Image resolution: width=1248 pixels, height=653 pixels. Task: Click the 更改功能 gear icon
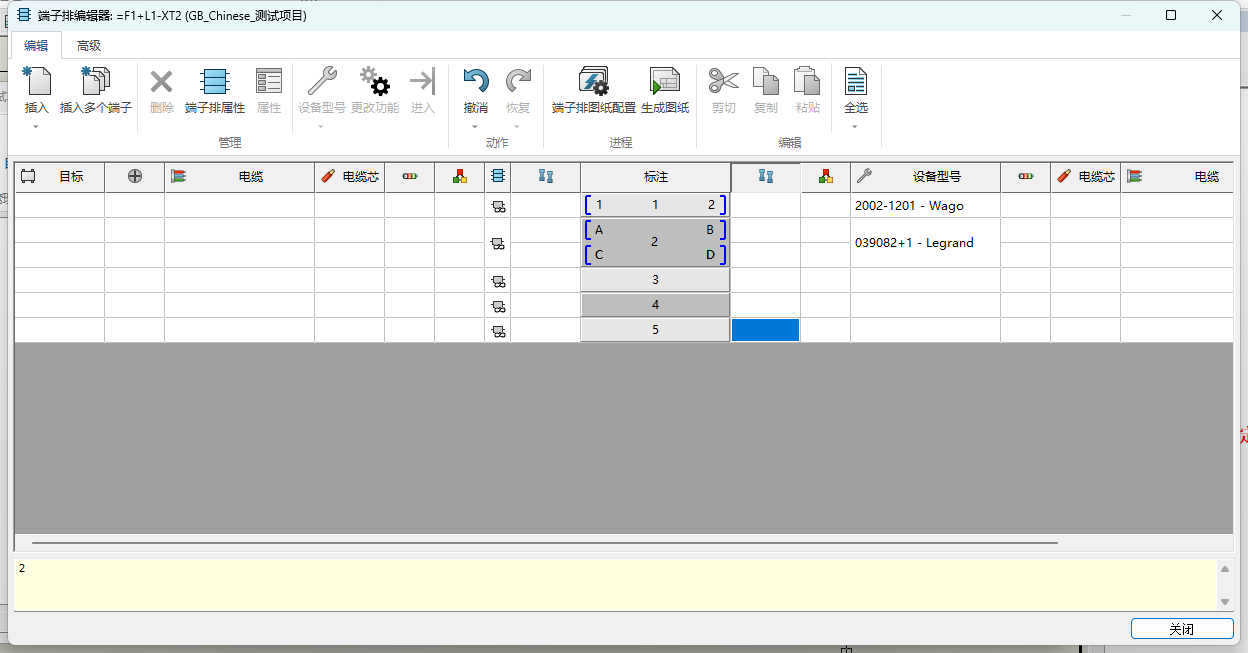pos(374,82)
